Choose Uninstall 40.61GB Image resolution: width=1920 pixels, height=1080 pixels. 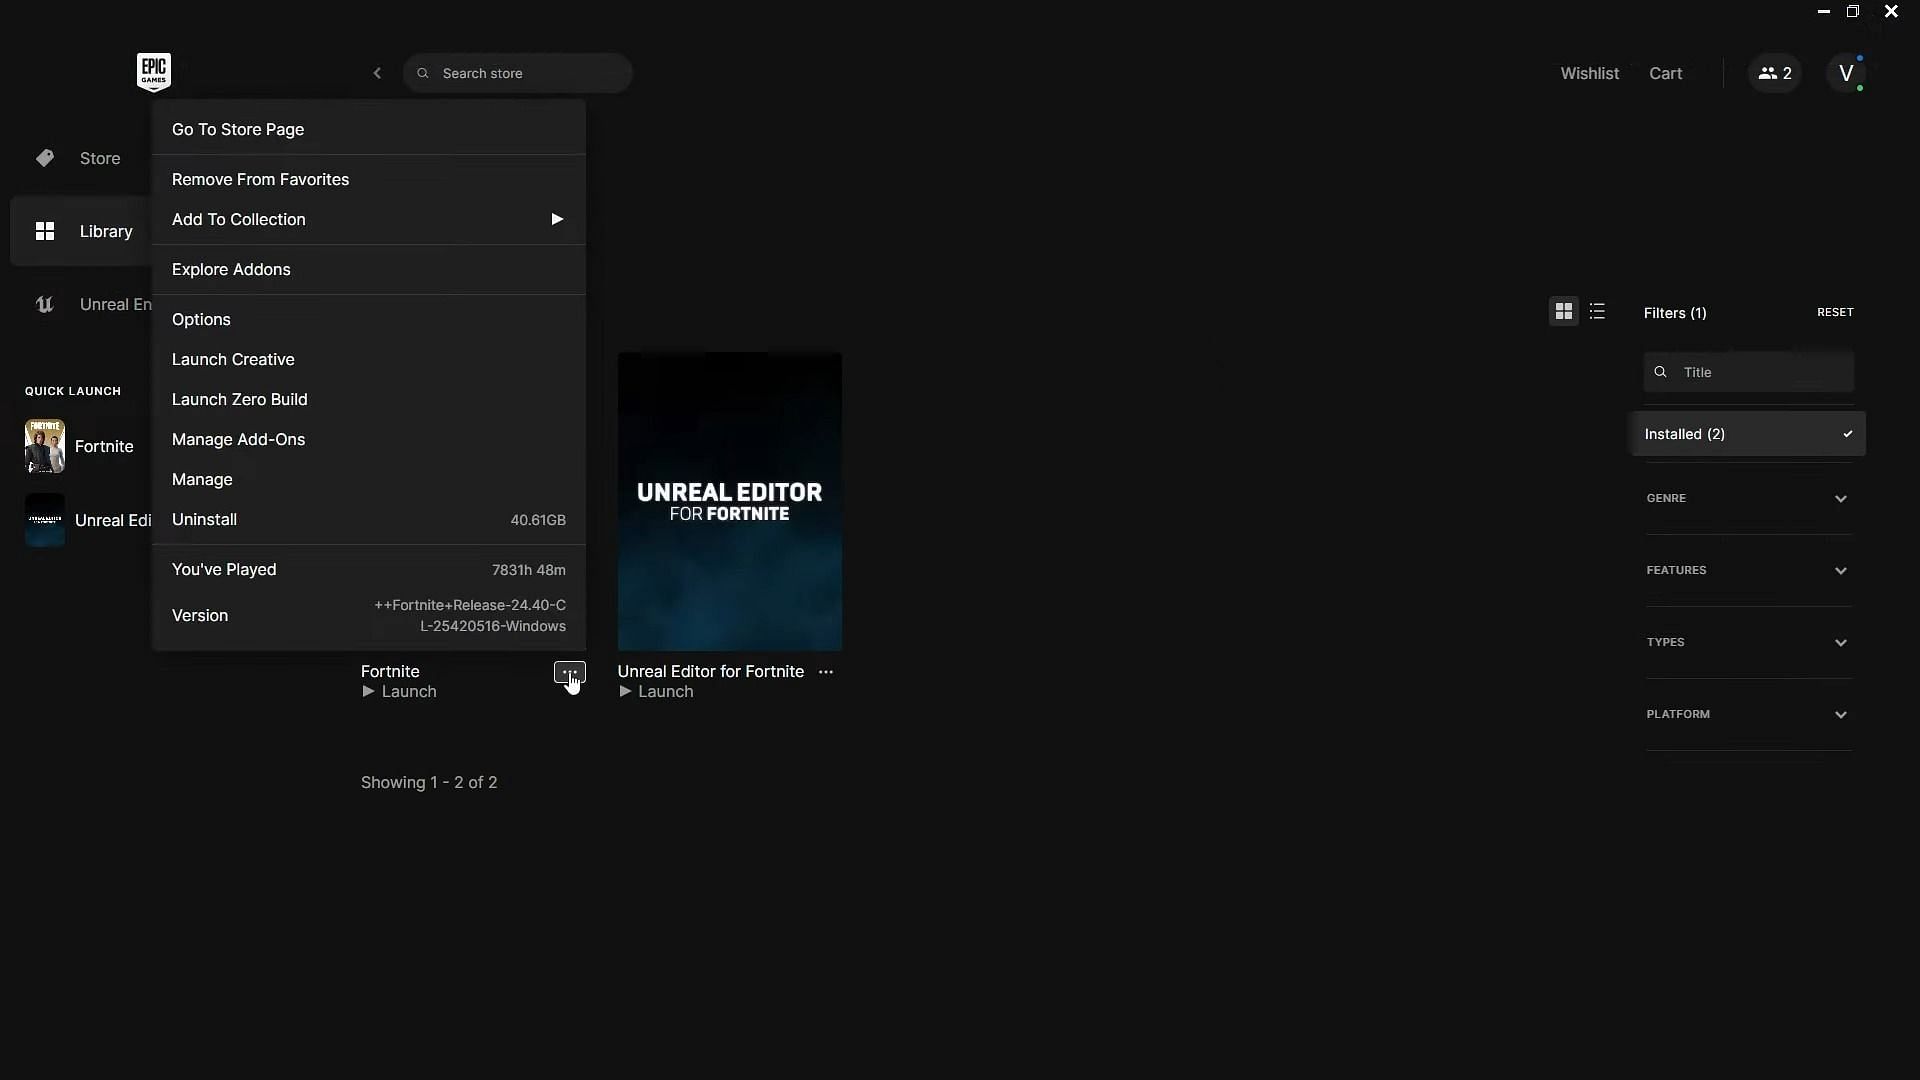[369, 519]
